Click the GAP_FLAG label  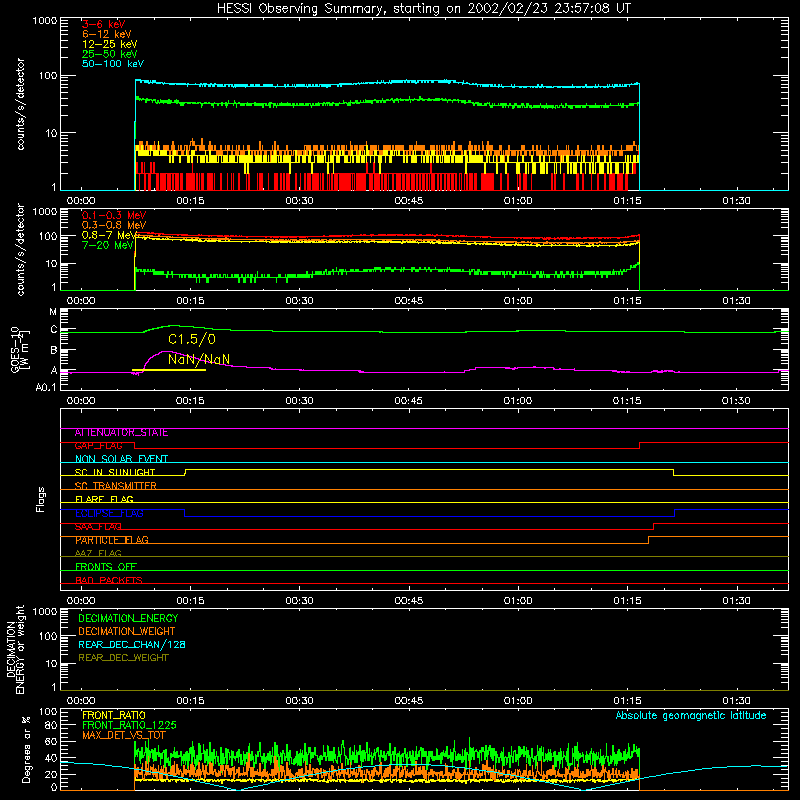[98, 446]
